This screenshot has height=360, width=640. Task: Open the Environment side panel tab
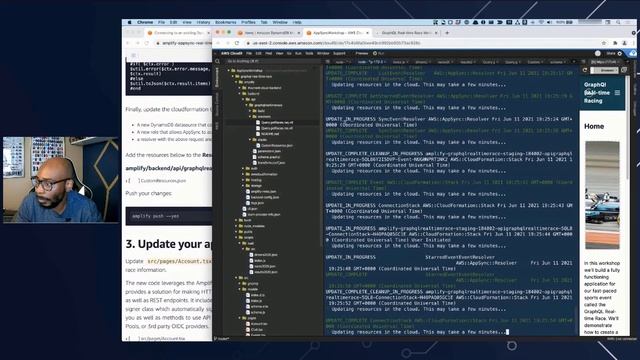(217, 78)
